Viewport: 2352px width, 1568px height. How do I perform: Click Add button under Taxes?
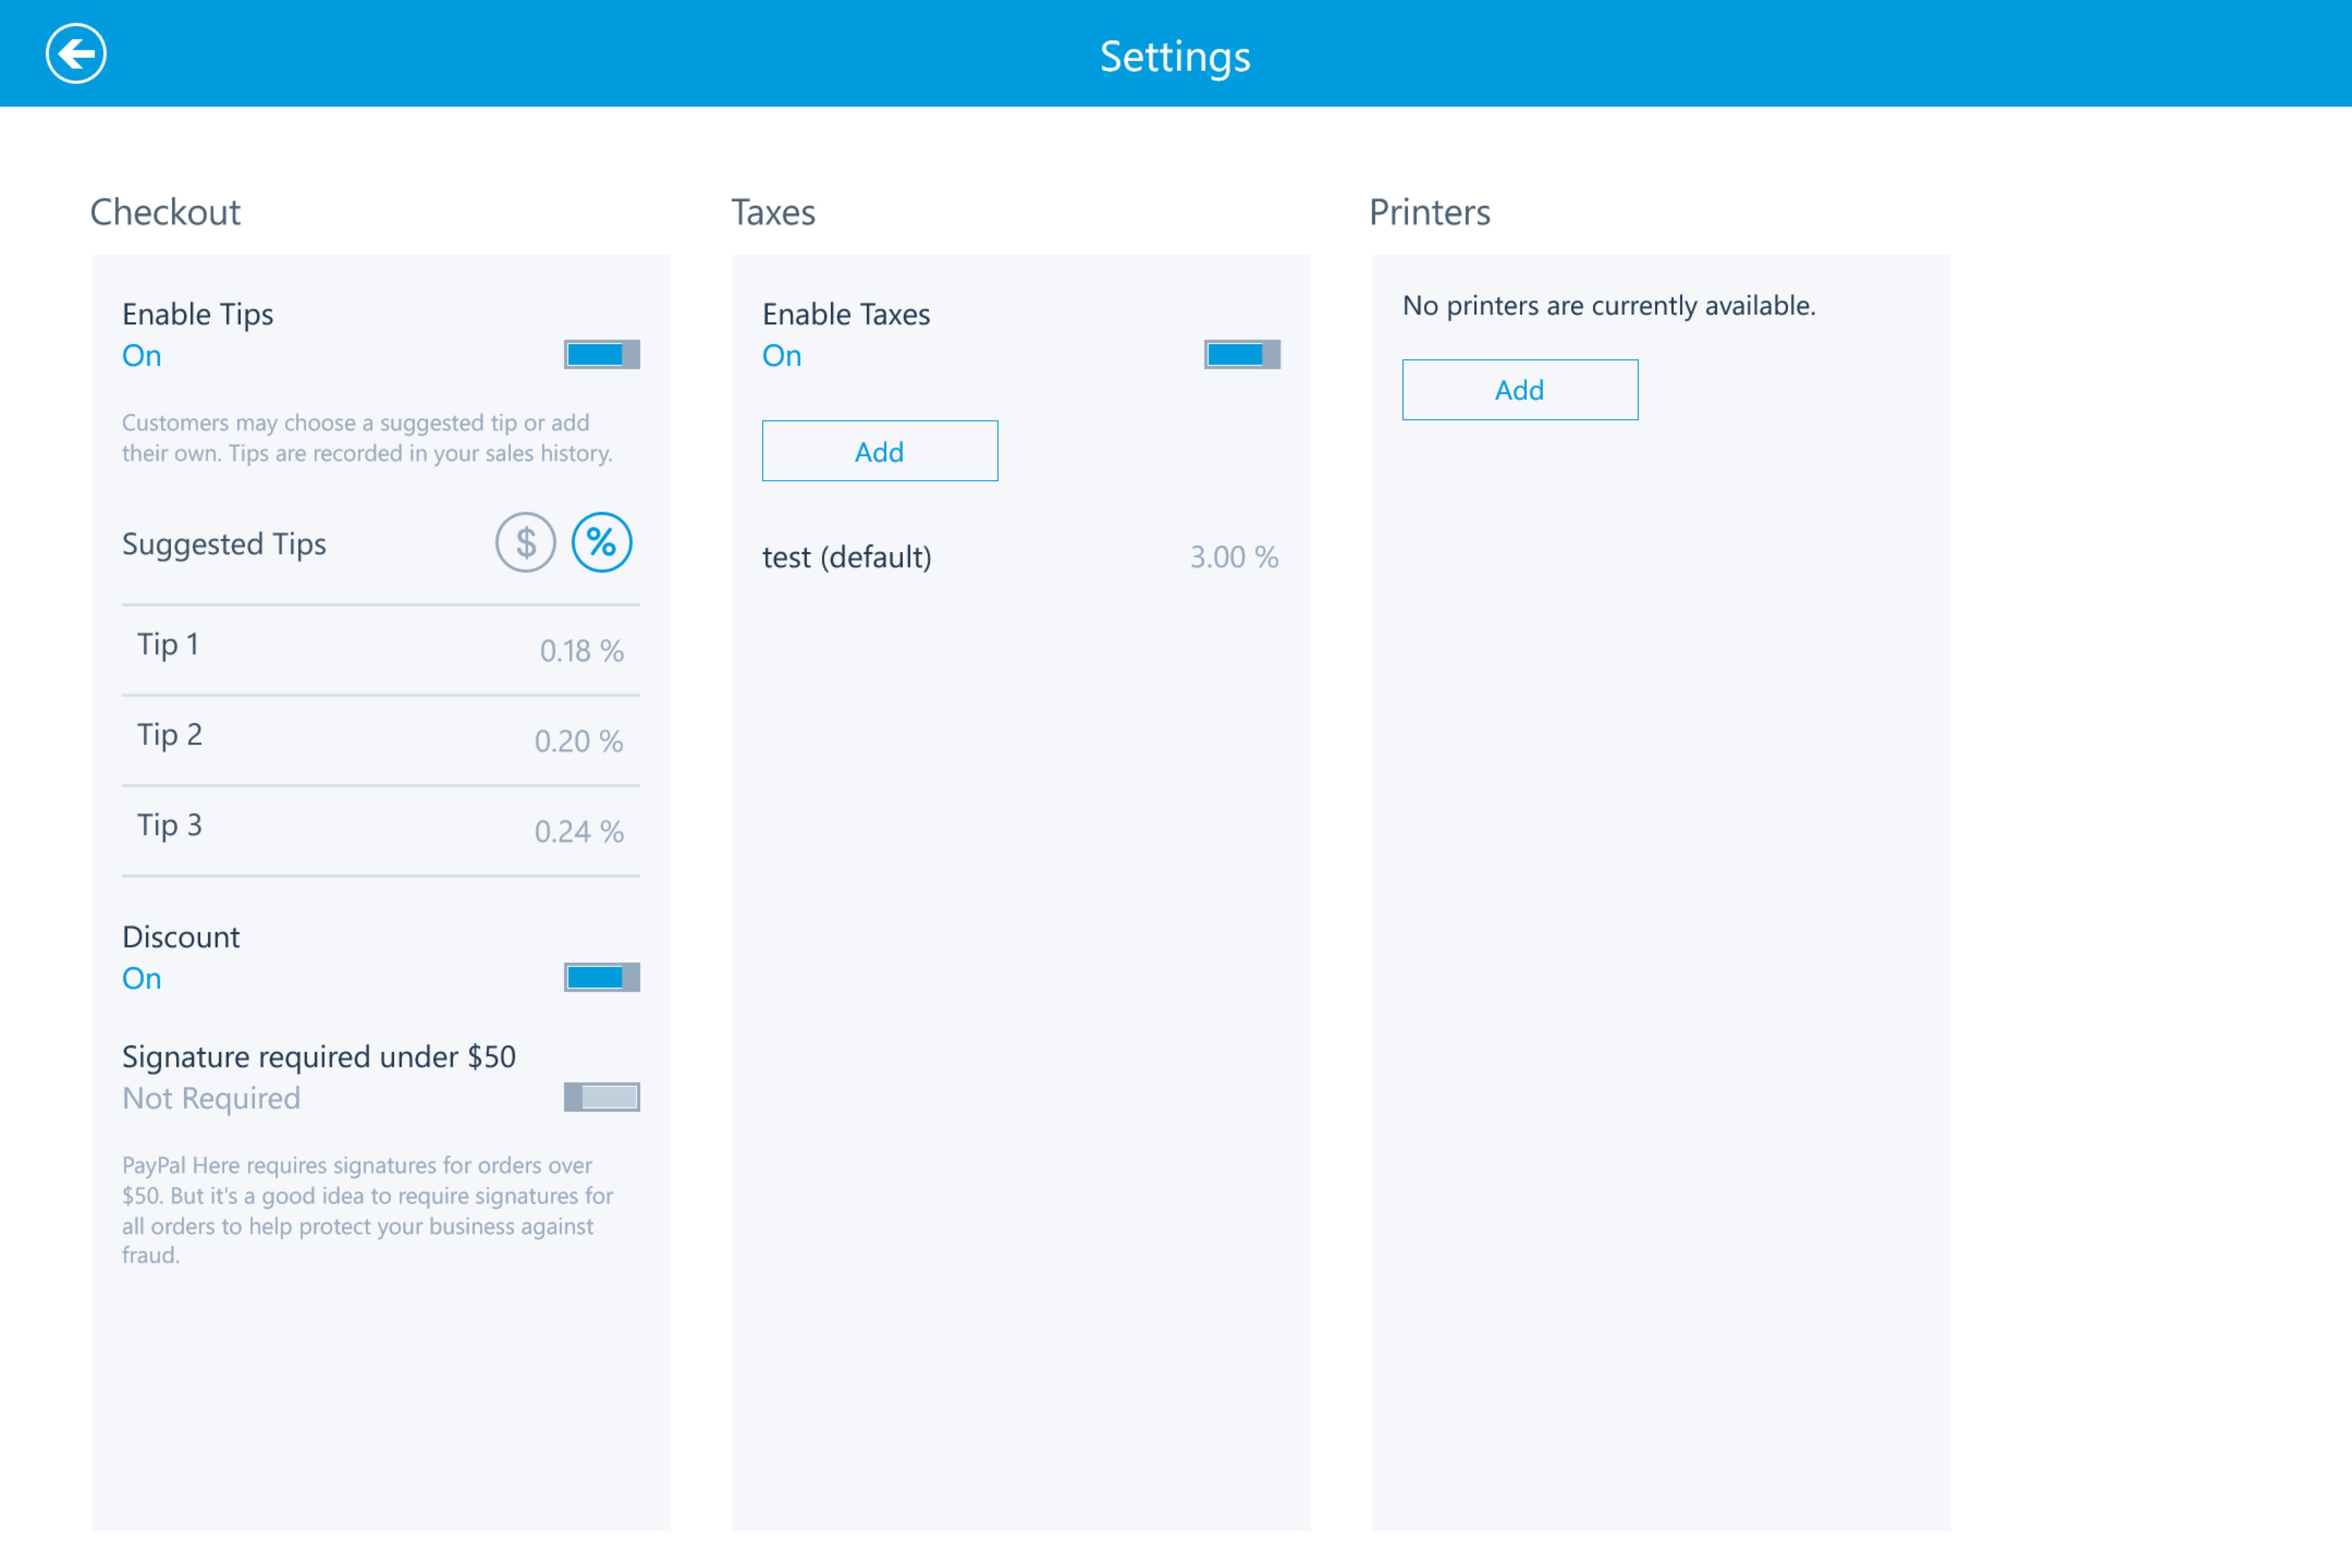[880, 451]
